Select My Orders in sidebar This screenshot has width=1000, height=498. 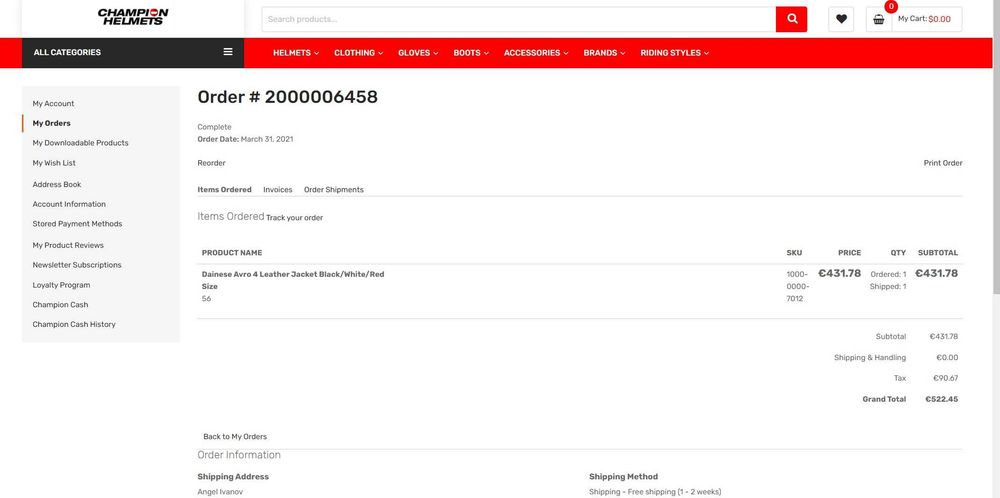[52, 123]
